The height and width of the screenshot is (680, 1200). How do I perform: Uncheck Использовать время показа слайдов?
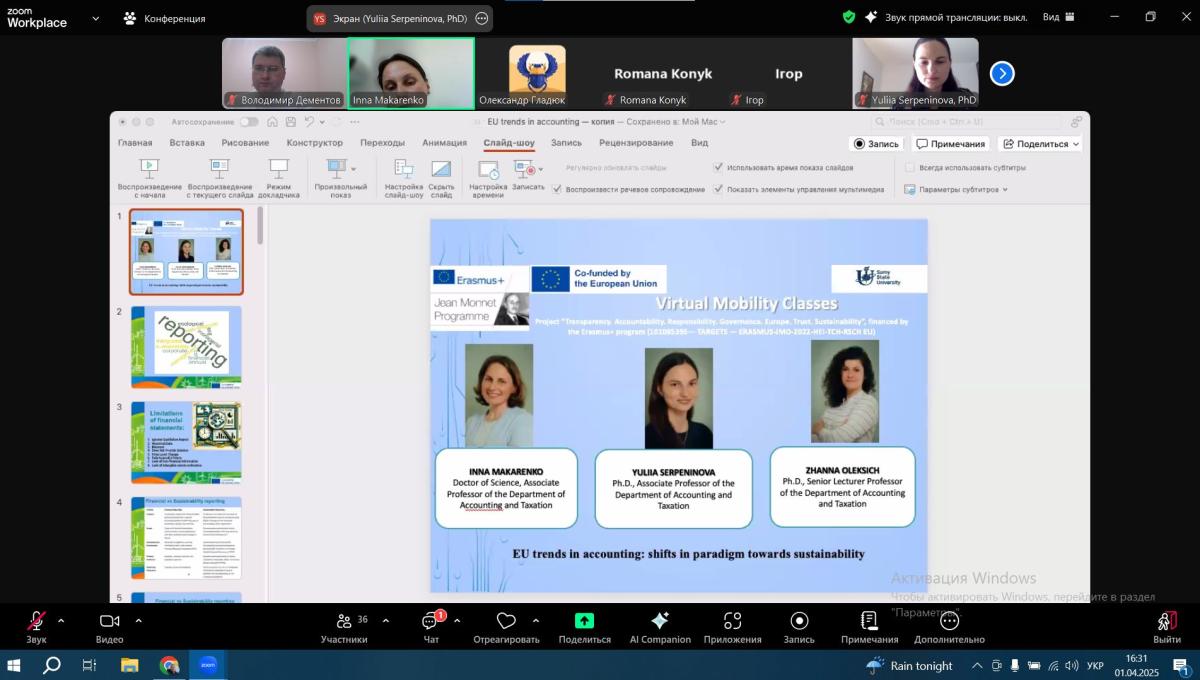[718, 168]
